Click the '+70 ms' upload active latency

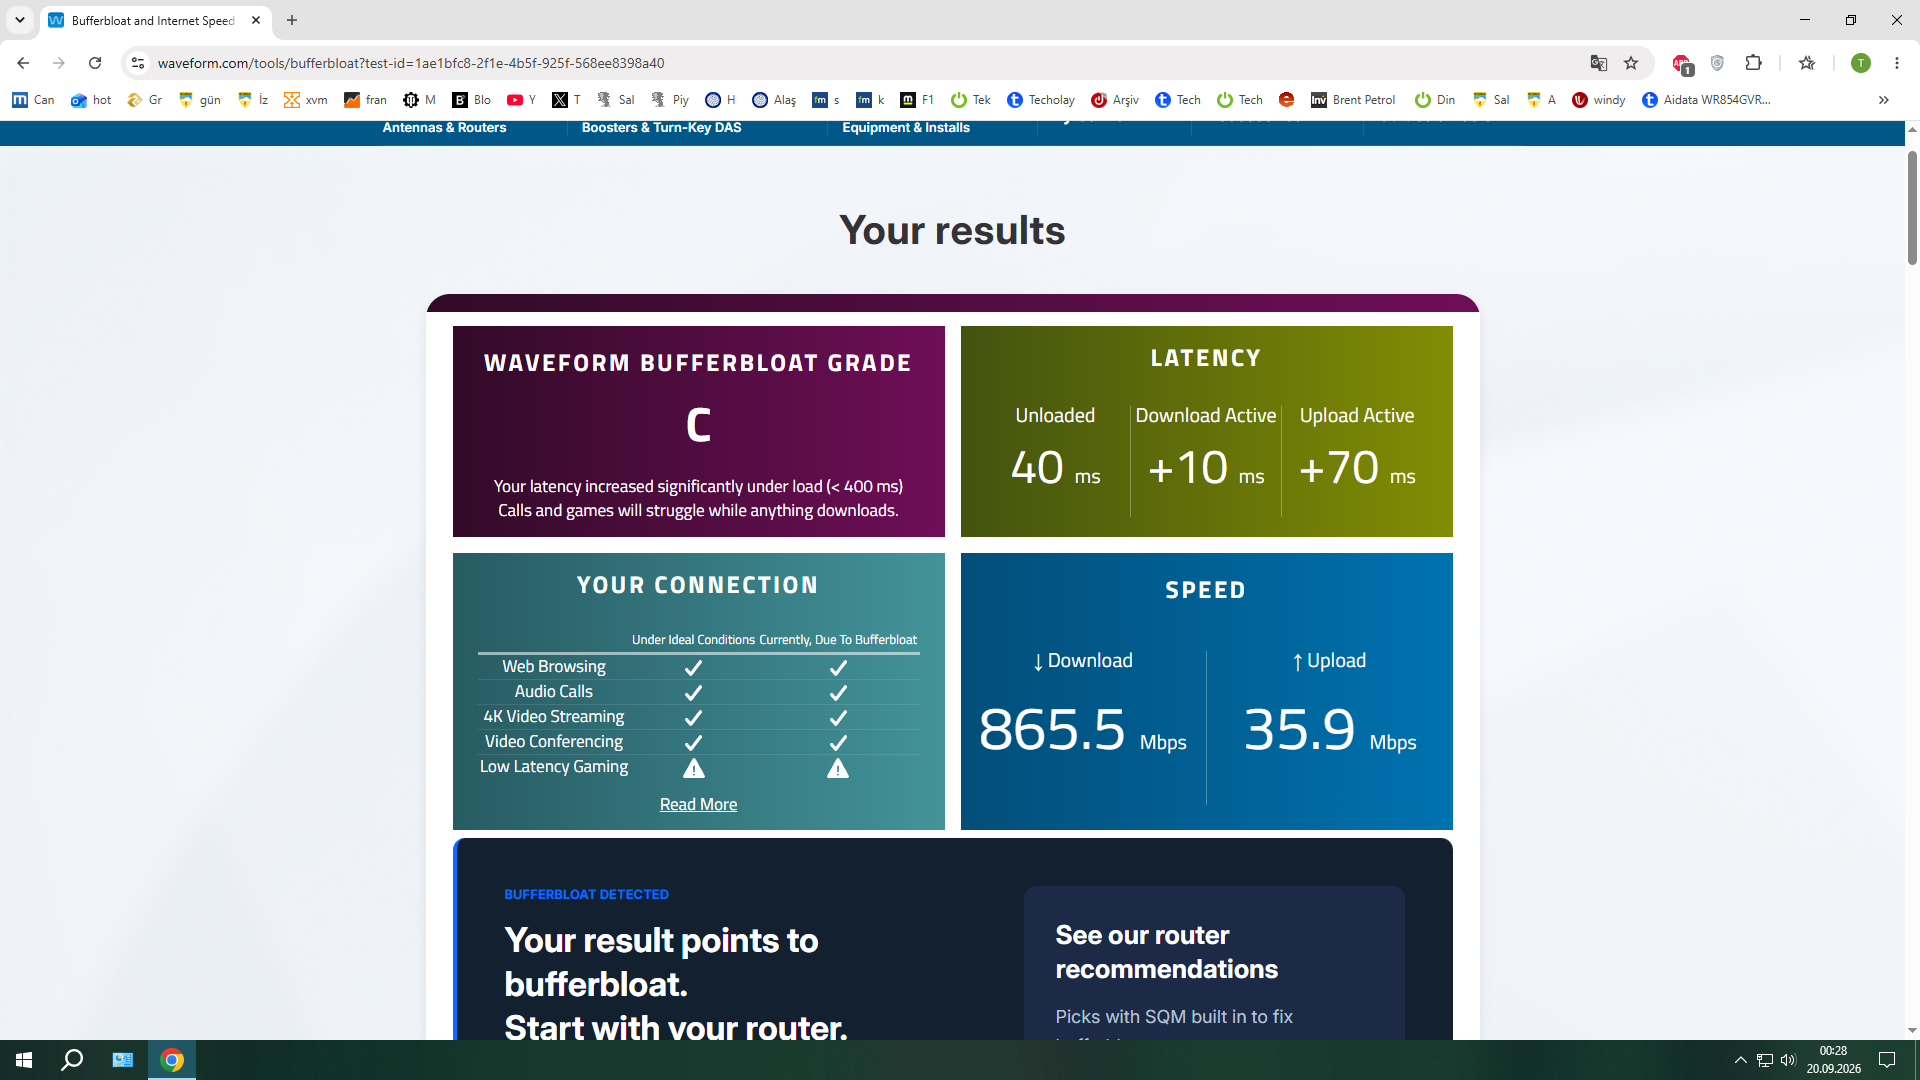(1357, 468)
